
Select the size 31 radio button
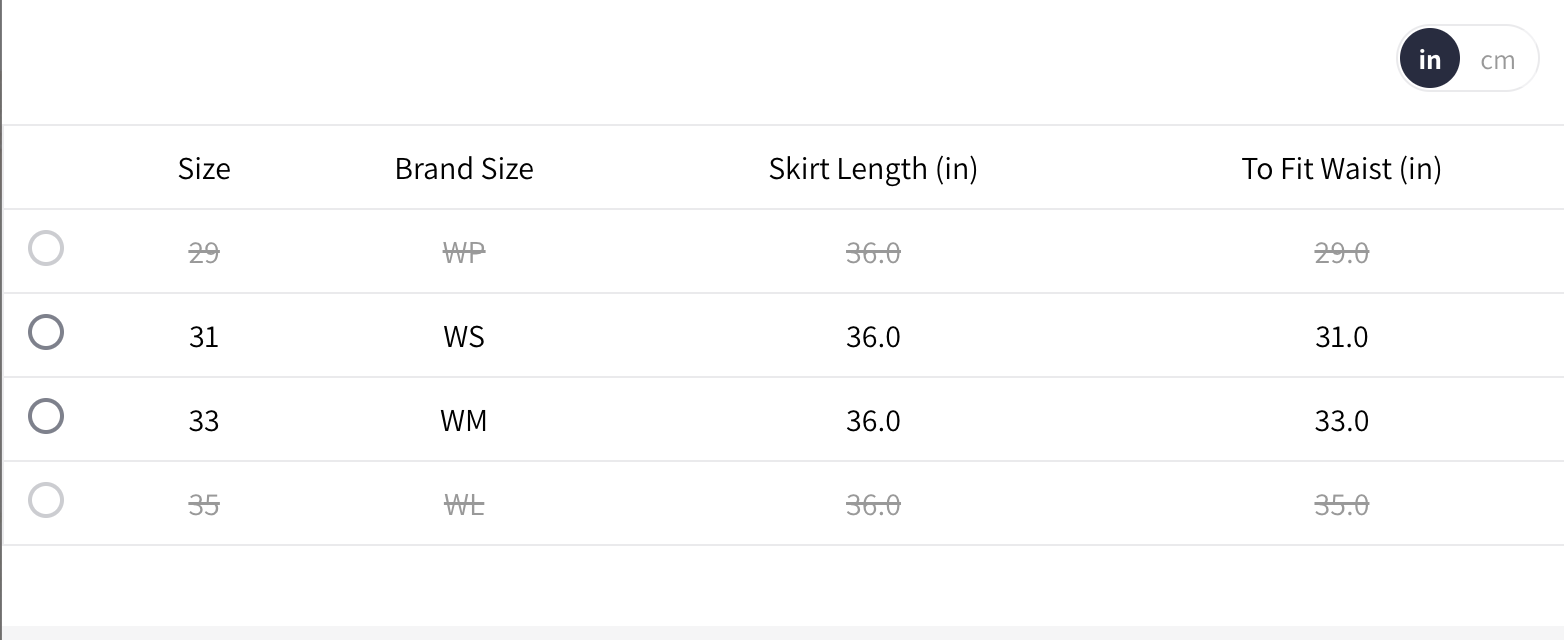[x=46, y=332]
